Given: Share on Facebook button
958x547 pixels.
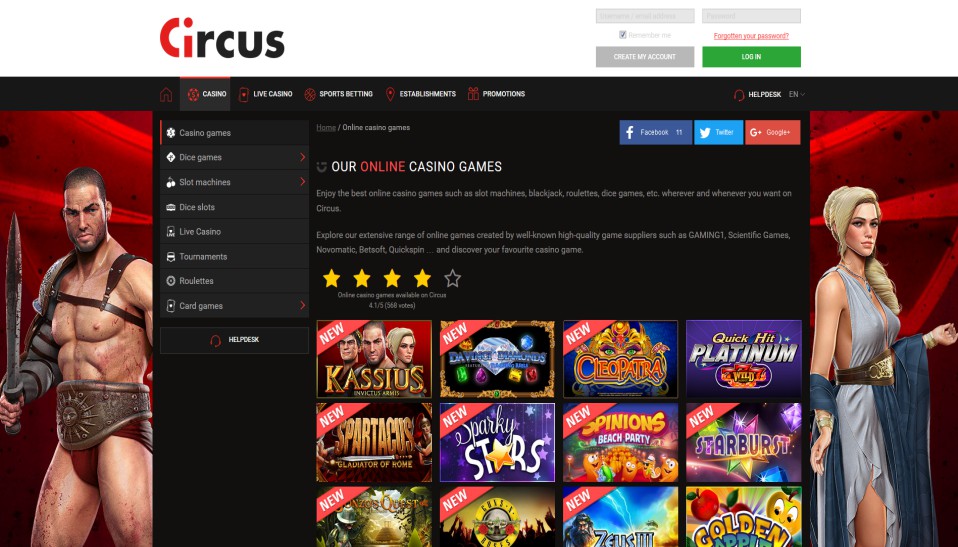Looking at the screenshot, I should tap(656, 132).
